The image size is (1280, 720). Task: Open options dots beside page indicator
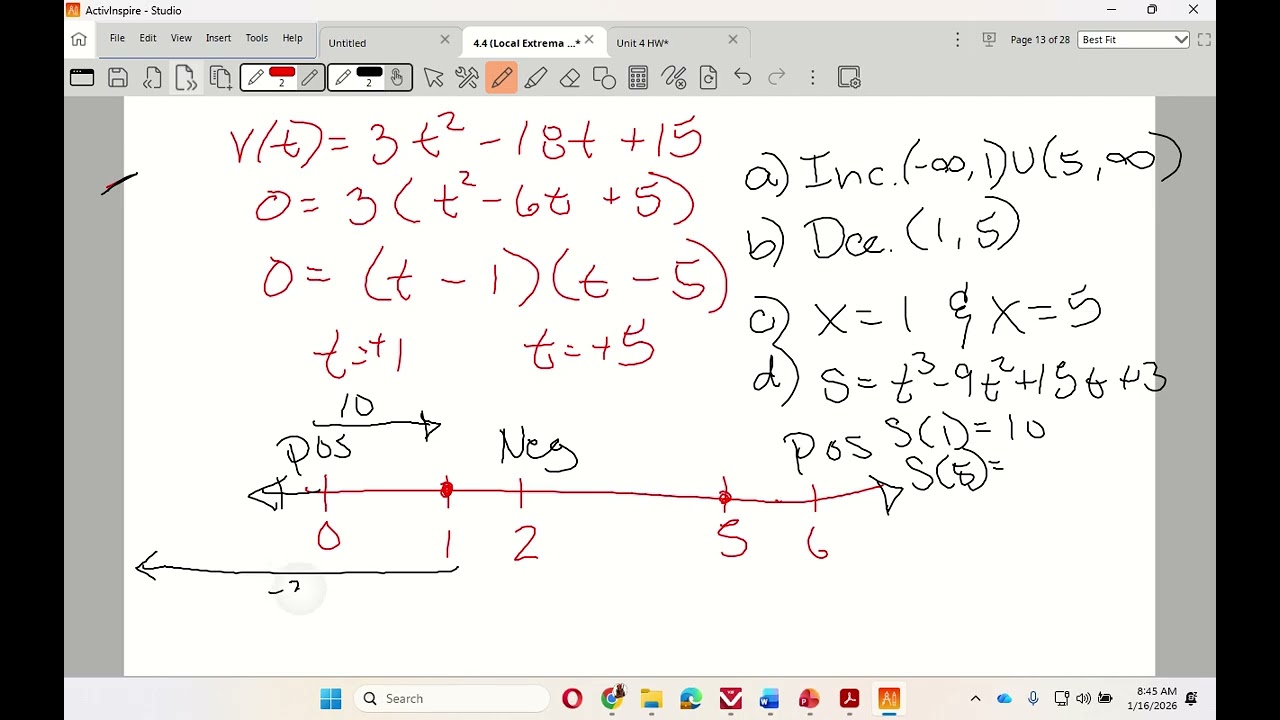957,40
